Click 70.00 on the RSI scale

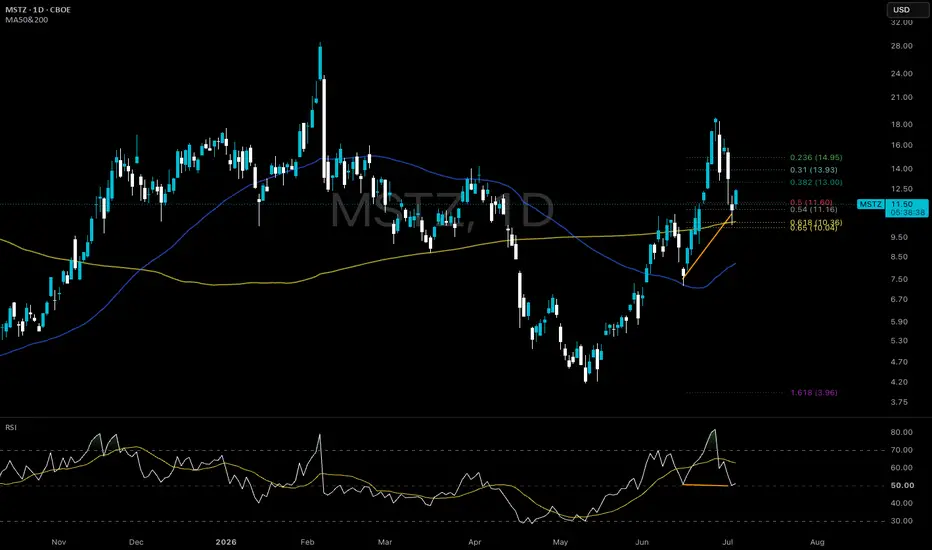[902, 450]
